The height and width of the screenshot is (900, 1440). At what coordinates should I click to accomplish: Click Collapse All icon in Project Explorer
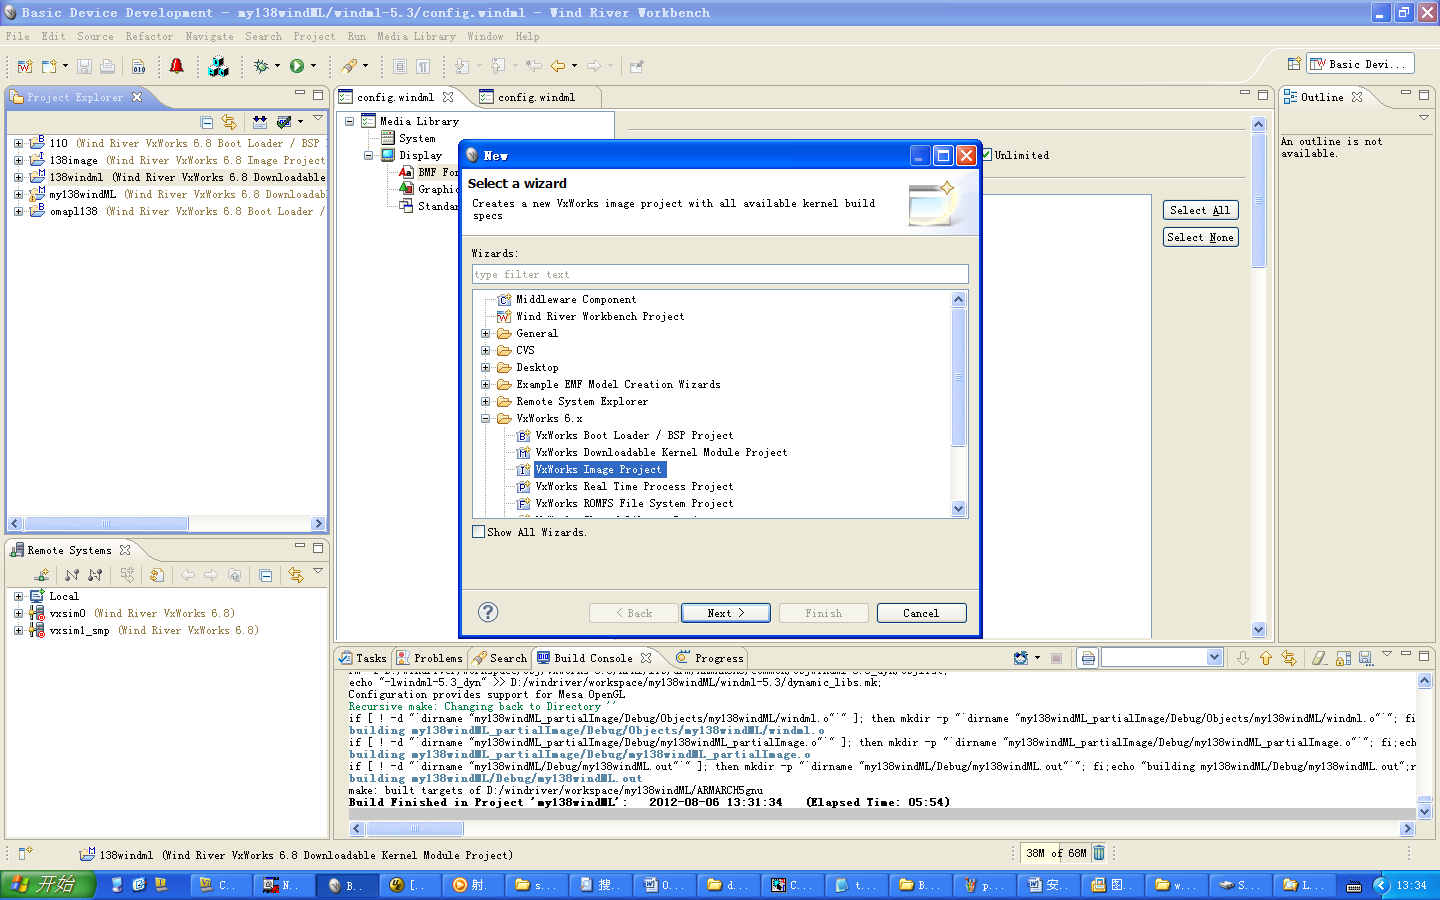click(x=206, y=122)
